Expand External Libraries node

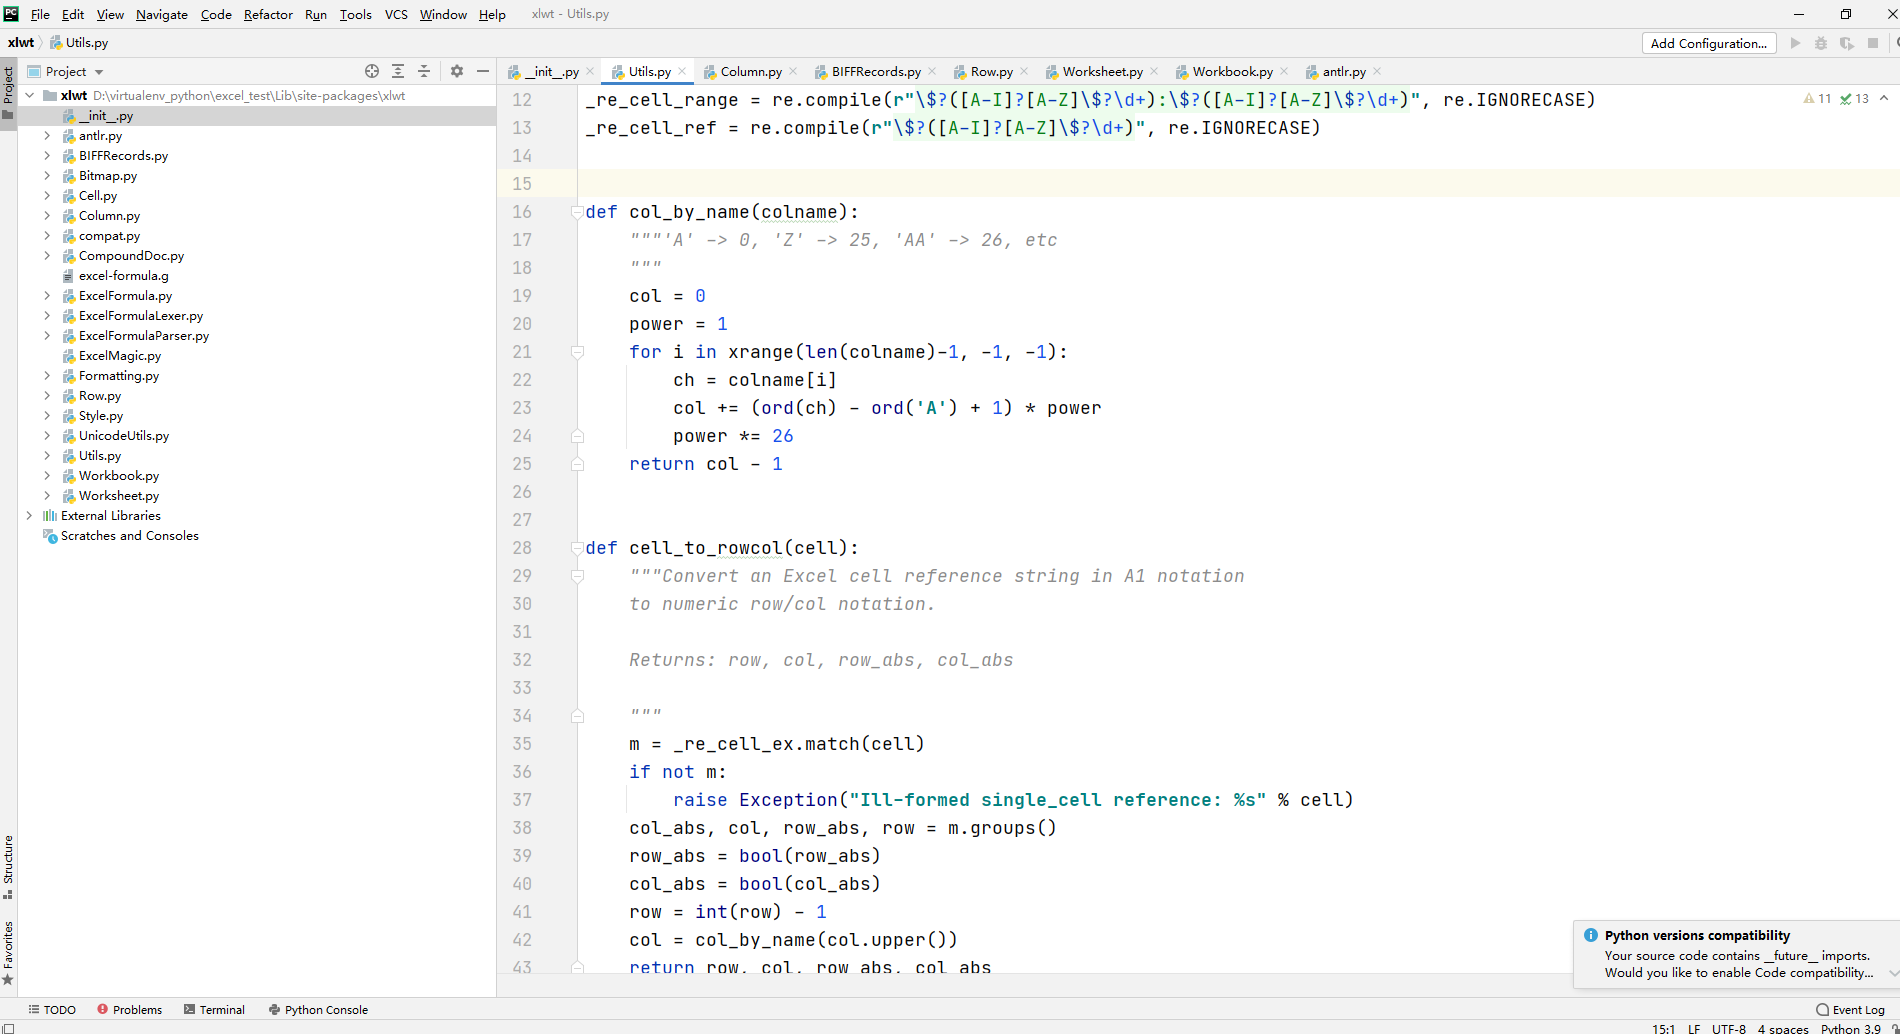(29, 515)
